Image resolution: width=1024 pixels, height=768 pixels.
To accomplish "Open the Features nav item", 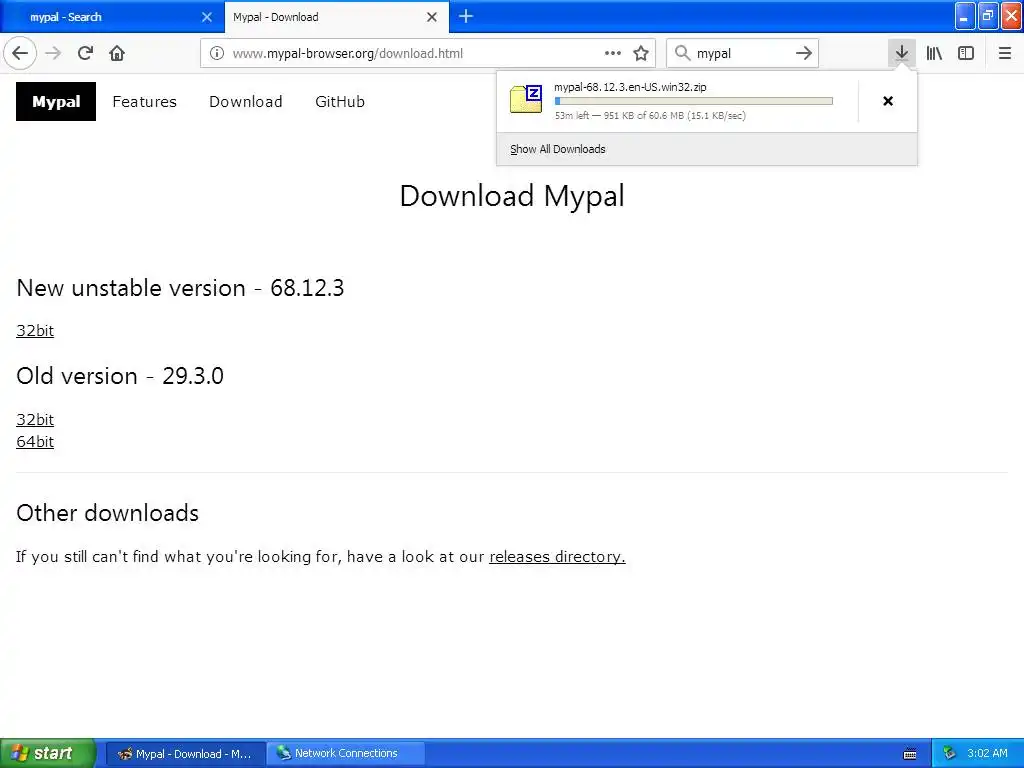I will (144, 101).
